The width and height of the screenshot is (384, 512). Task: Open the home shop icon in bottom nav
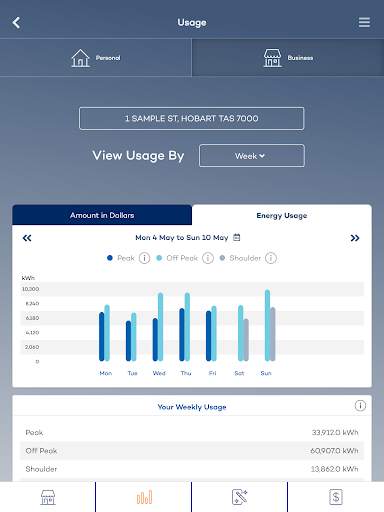[48, 497]
